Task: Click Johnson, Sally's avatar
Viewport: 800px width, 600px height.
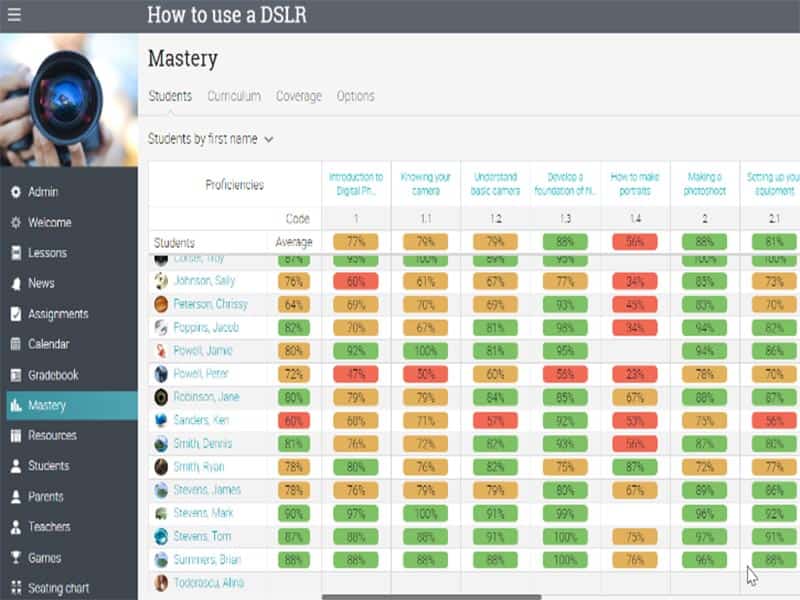Action: coord(161,281)
